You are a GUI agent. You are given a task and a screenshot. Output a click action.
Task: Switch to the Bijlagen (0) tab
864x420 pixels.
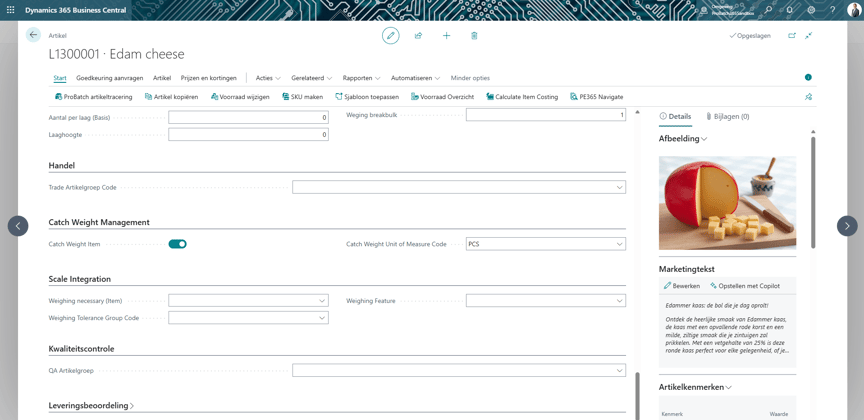click(x=728, y=116)
